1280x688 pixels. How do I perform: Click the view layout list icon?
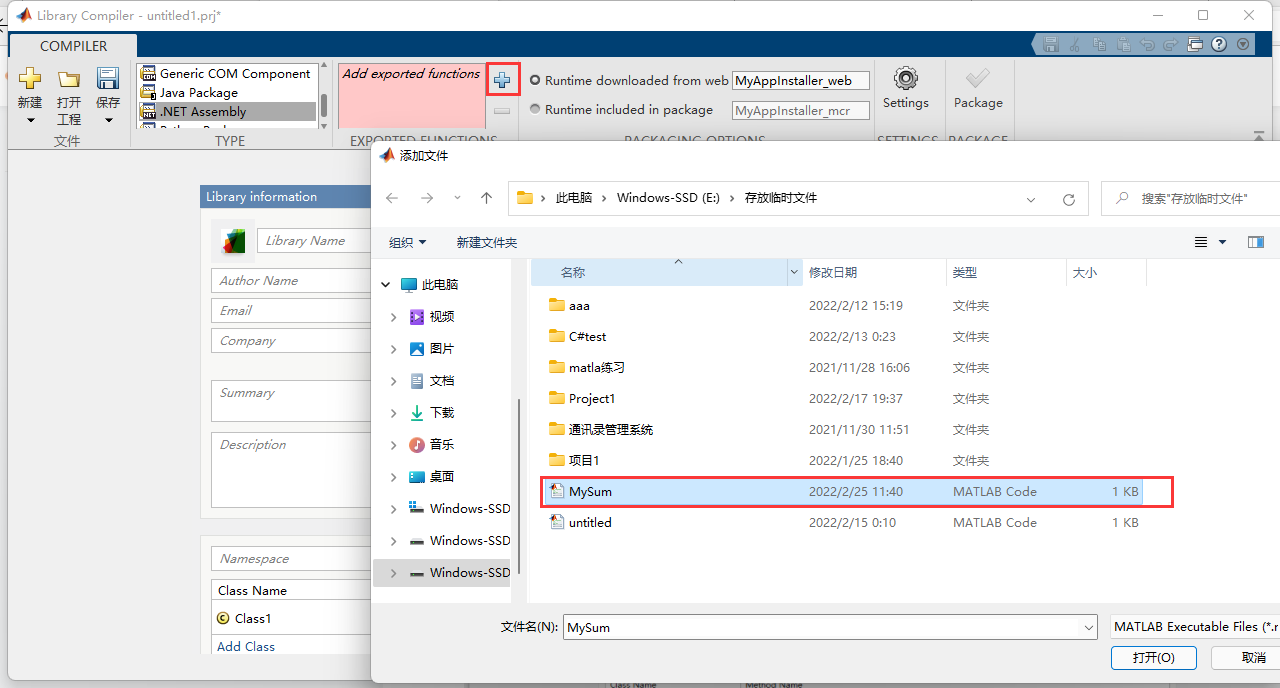(x=1201, y=242)
